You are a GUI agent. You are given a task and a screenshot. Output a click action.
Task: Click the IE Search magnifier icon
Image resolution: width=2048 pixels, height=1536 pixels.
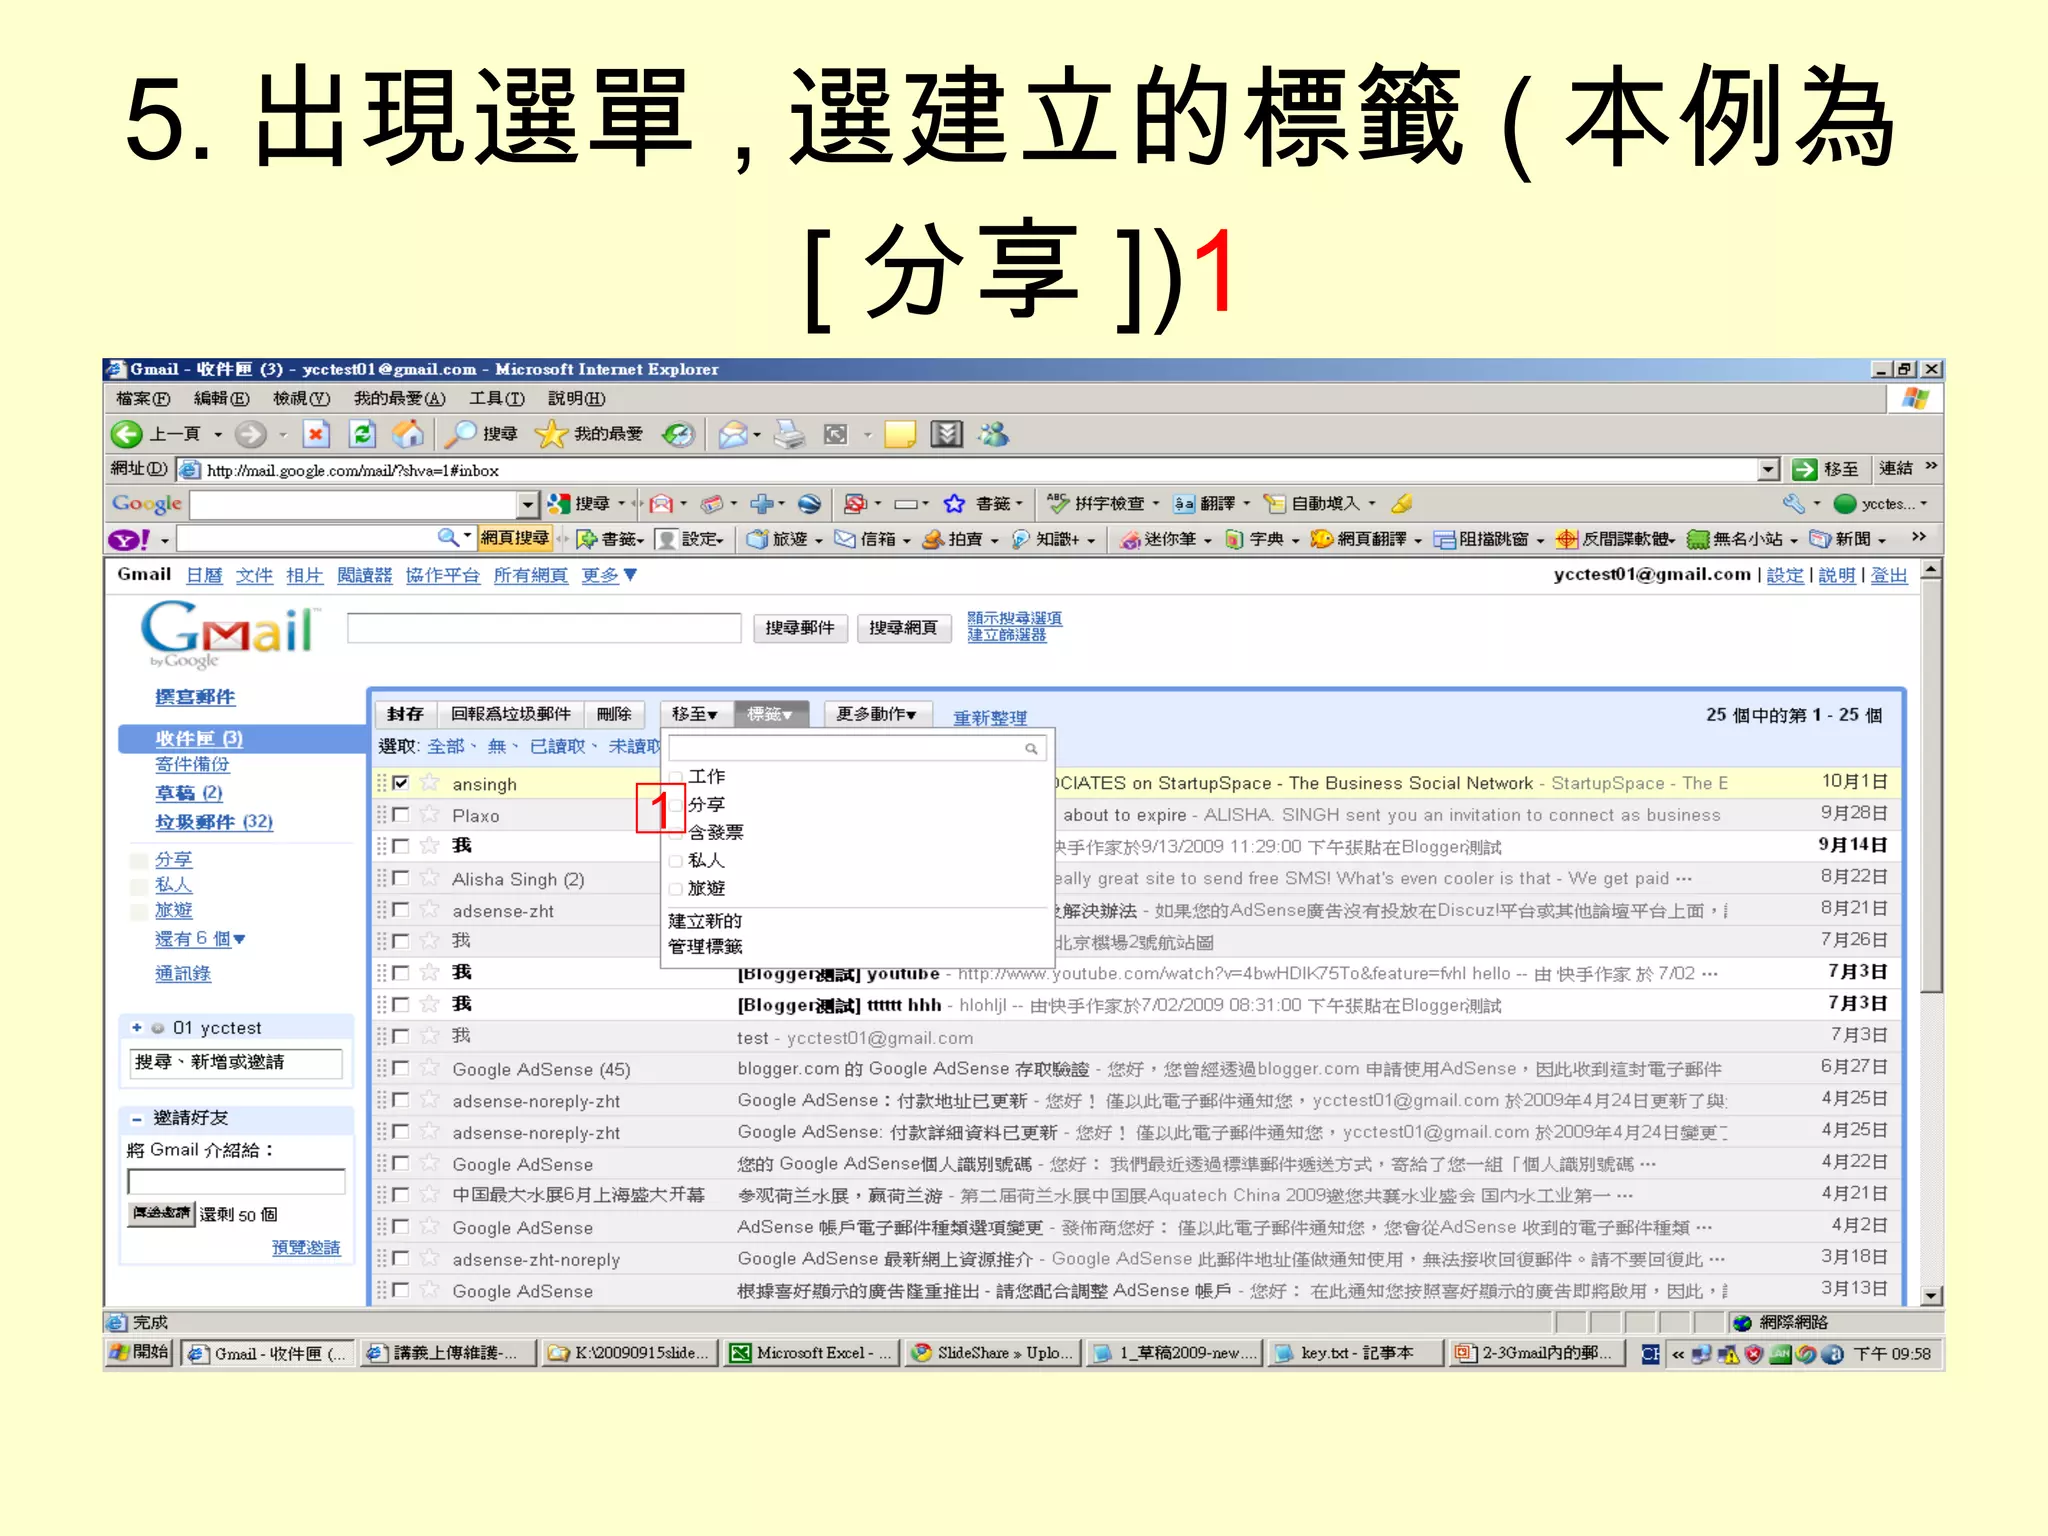point(460,434)
